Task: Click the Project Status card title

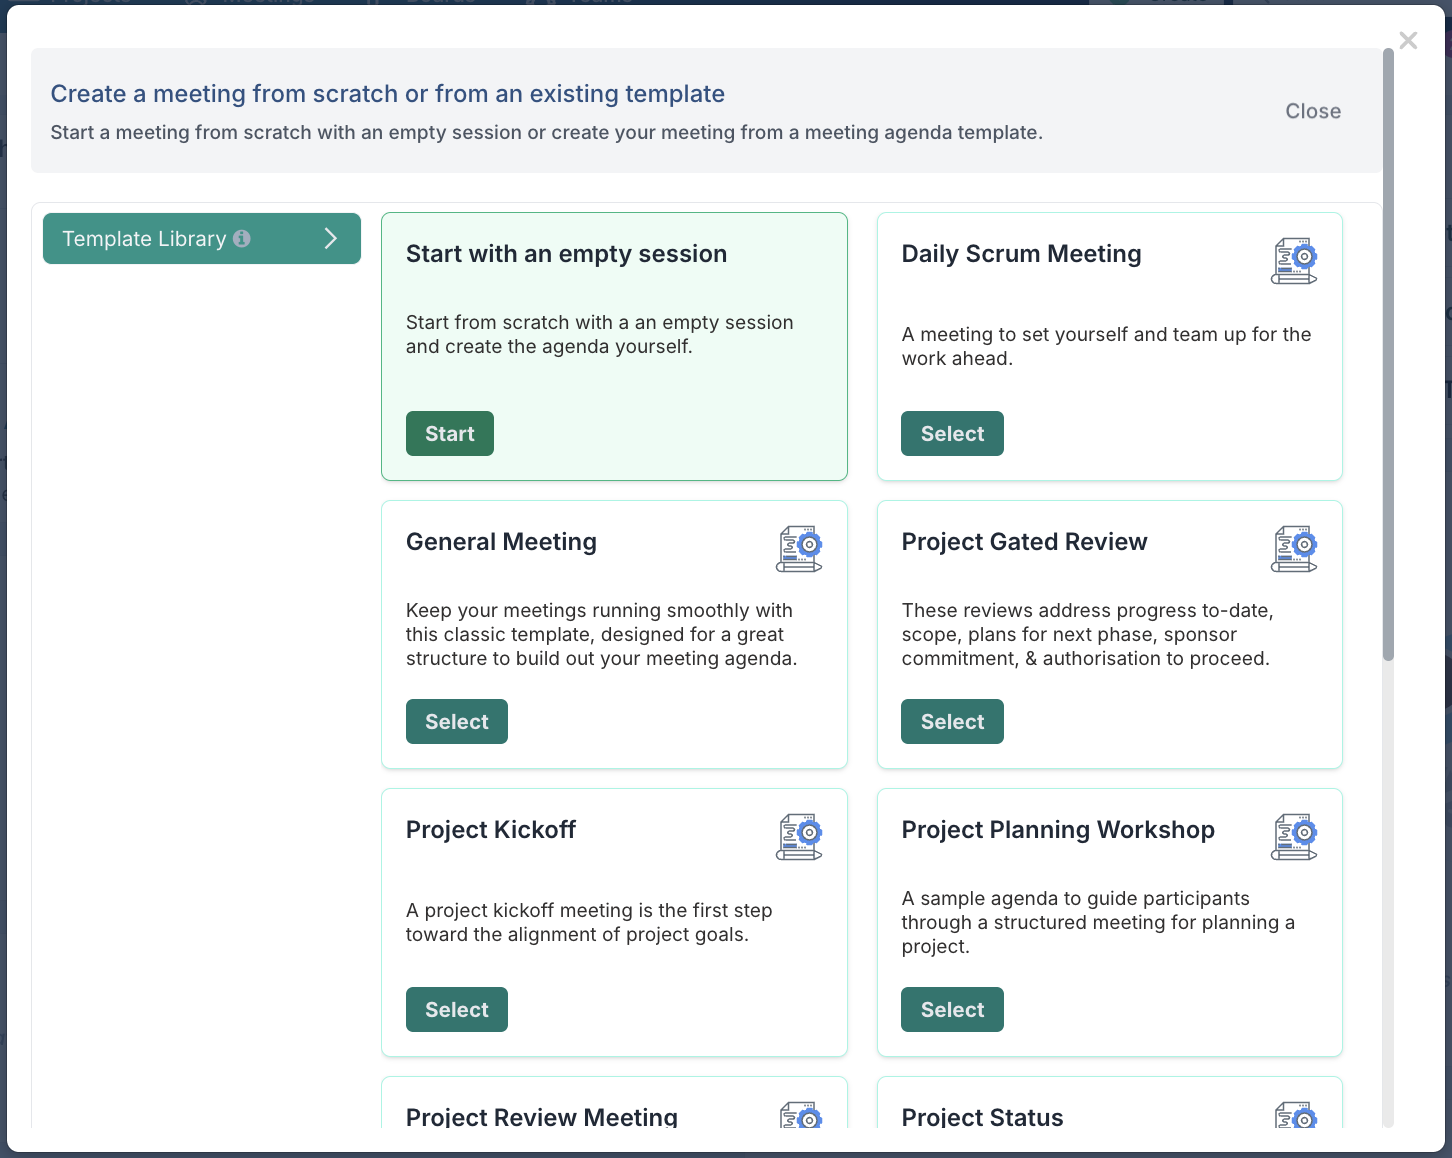Action: pos(982,1117)
